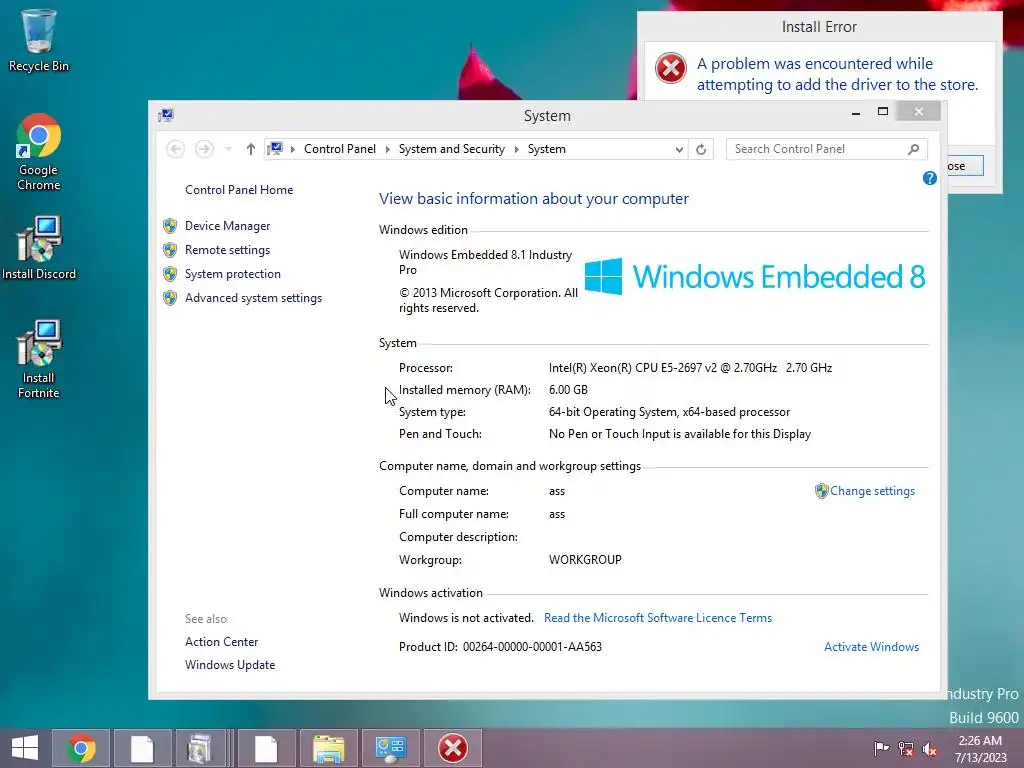Click Activate Windows link
Screen dimensions: 1024x768
pos(871,647)
